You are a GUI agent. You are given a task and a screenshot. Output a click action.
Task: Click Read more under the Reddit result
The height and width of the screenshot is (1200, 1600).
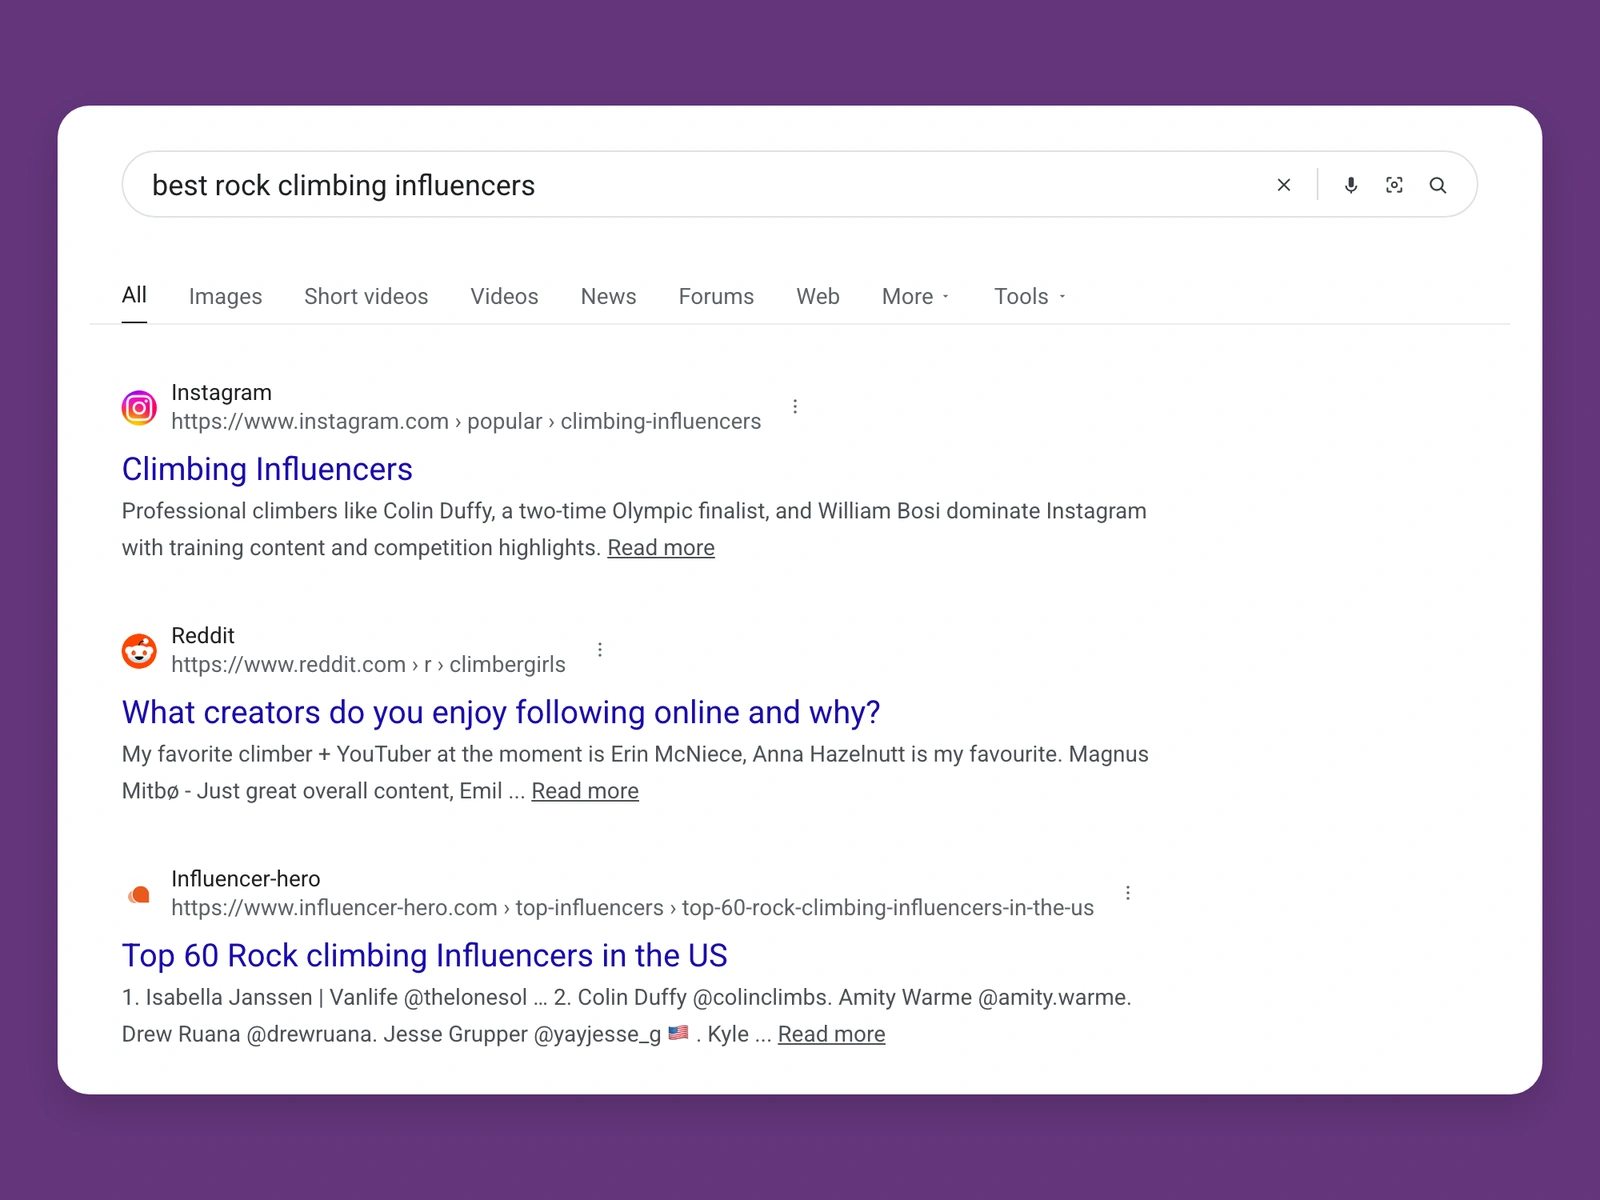tap(585, 791)
